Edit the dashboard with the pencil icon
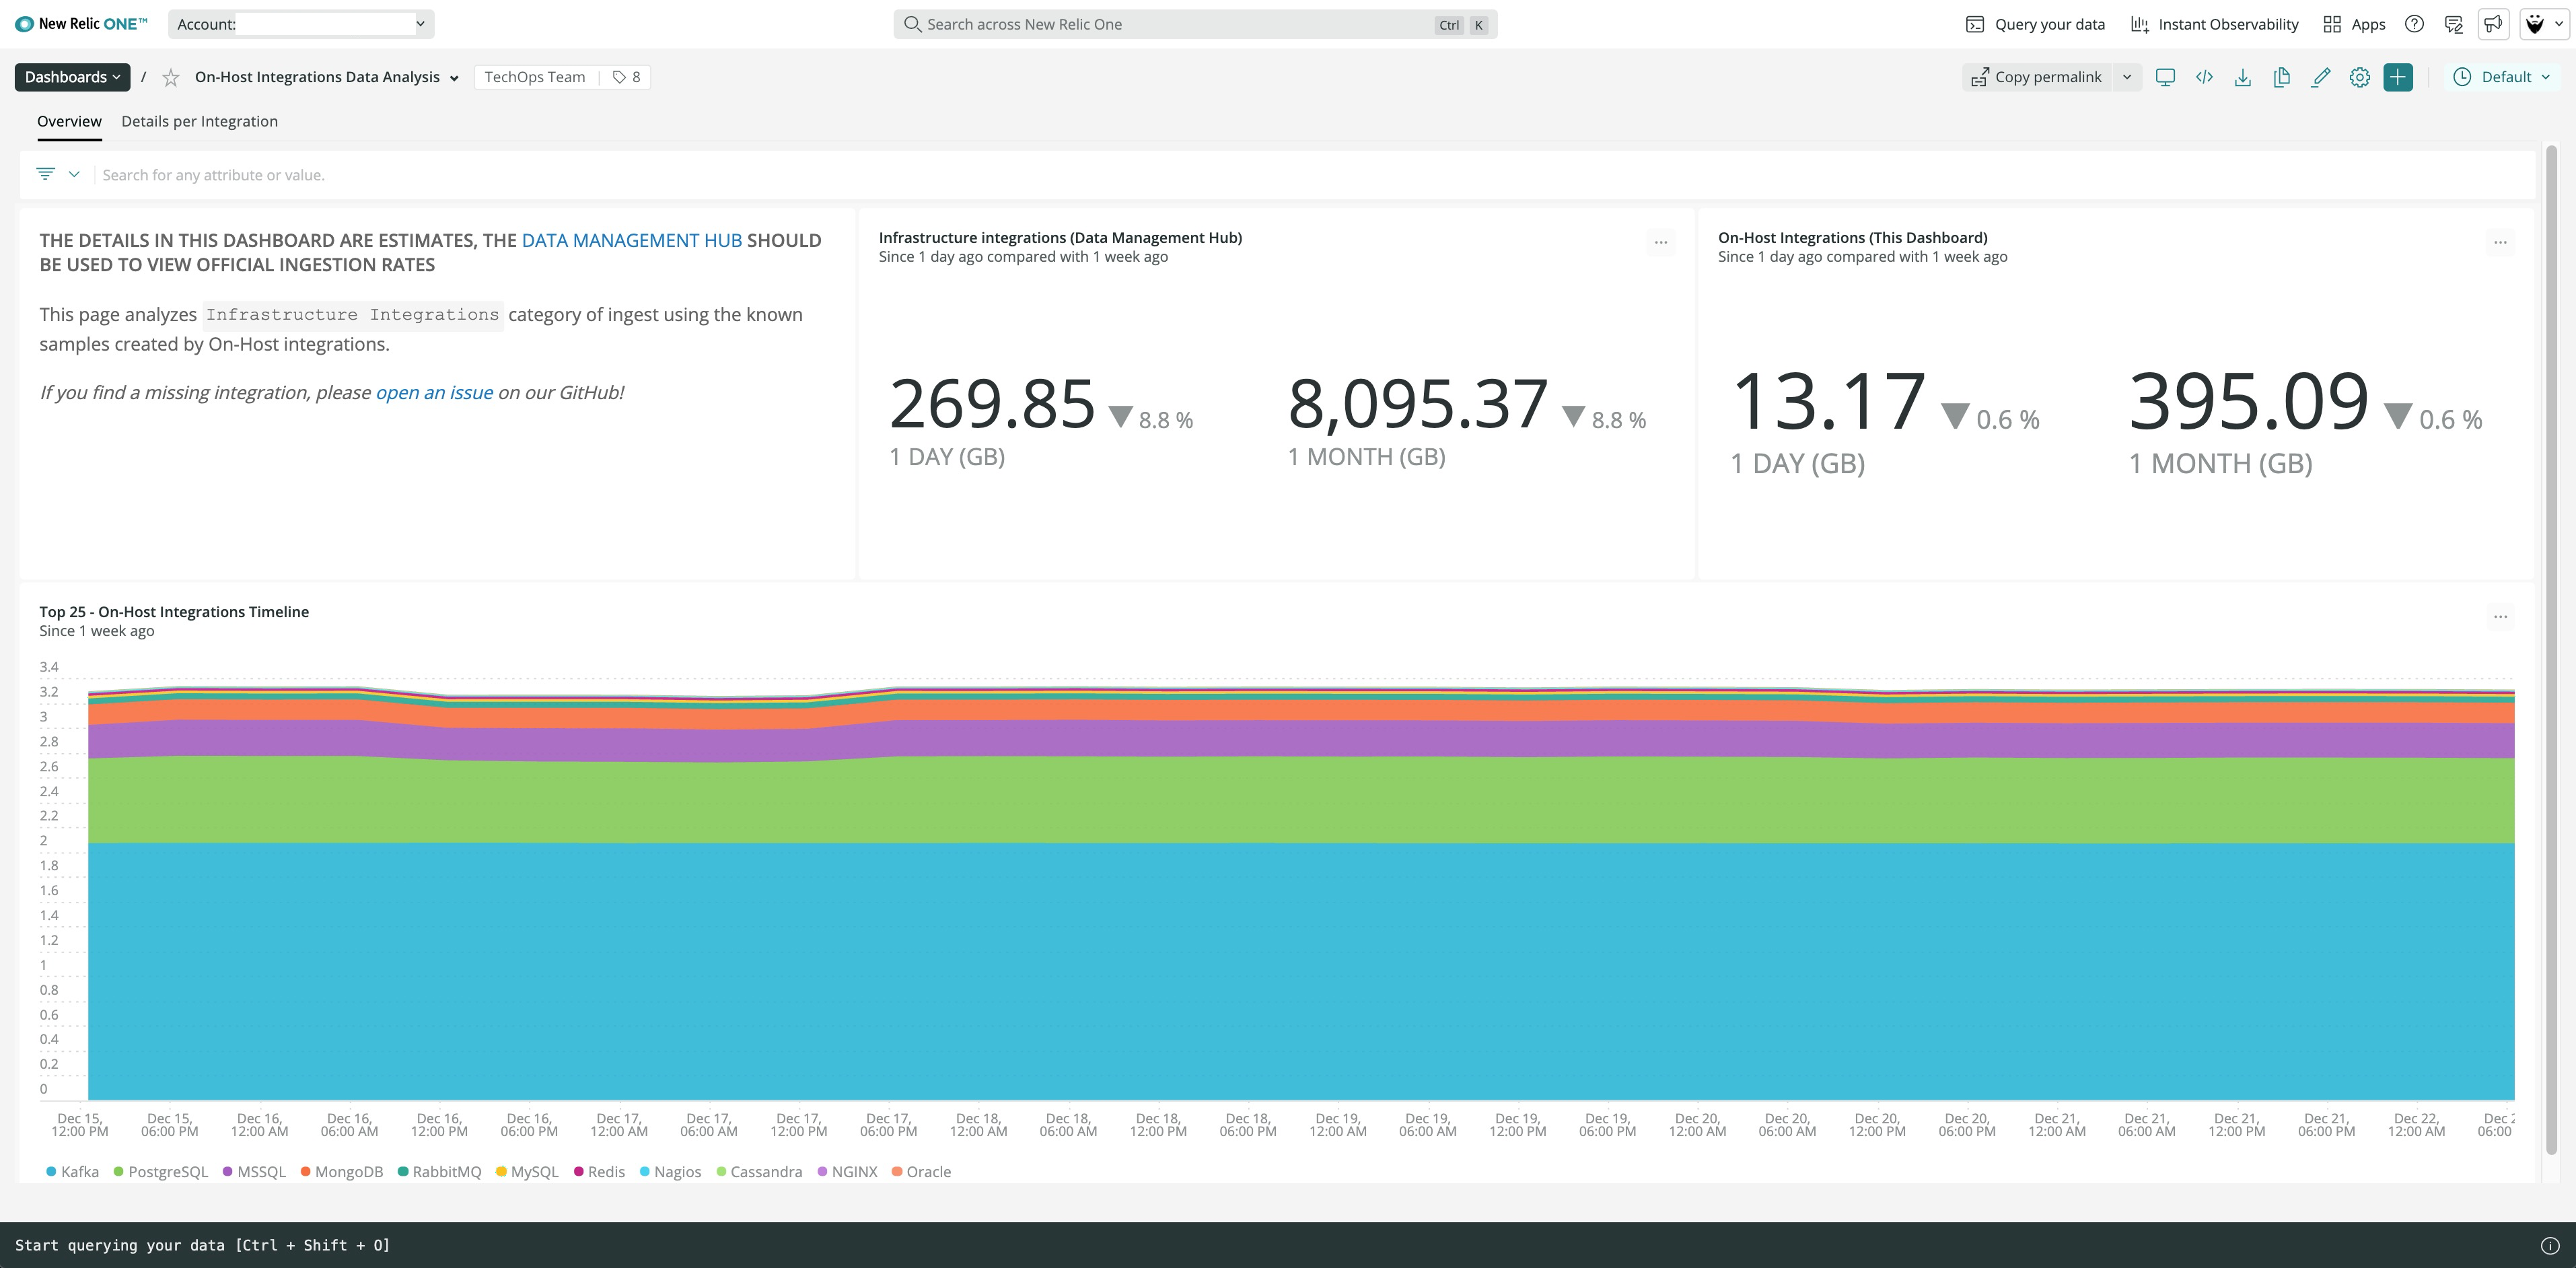2576x1268 pixels. (x=2321, y=77)
